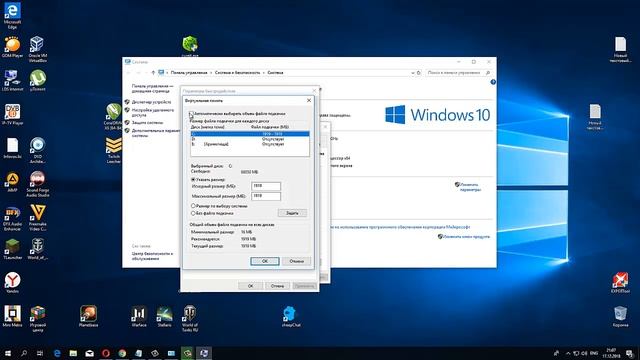Confirm virtual memory dialog with OK

264,261
